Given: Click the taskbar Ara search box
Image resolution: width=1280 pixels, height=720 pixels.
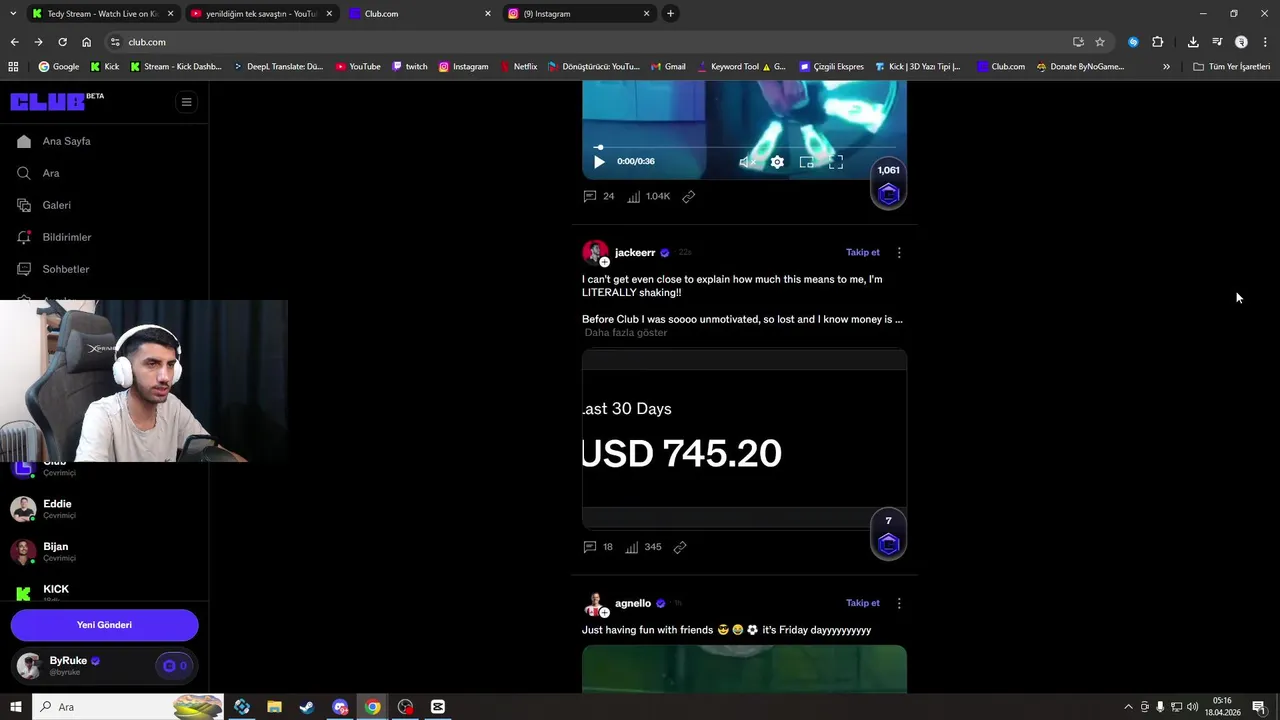Looking at the screenshot, I should 128,707.
